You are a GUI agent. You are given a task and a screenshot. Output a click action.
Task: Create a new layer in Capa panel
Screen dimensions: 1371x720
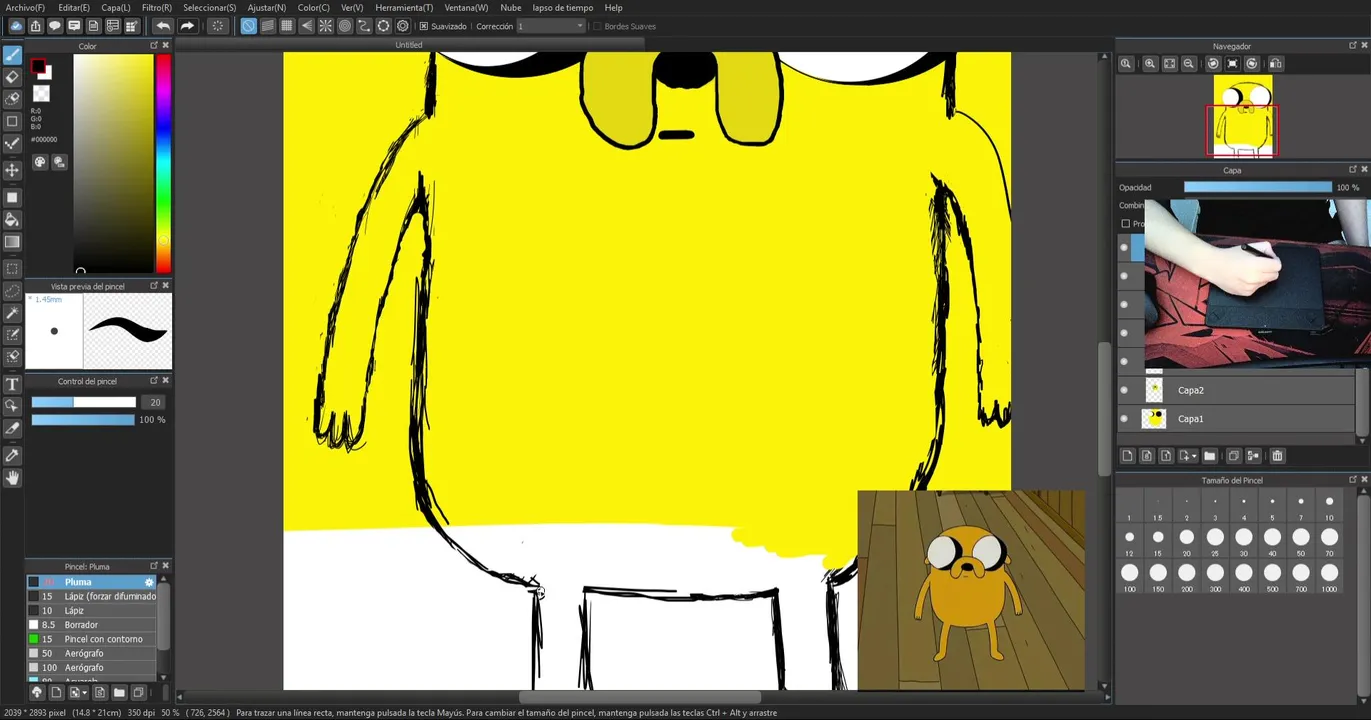coord(1127,456)
